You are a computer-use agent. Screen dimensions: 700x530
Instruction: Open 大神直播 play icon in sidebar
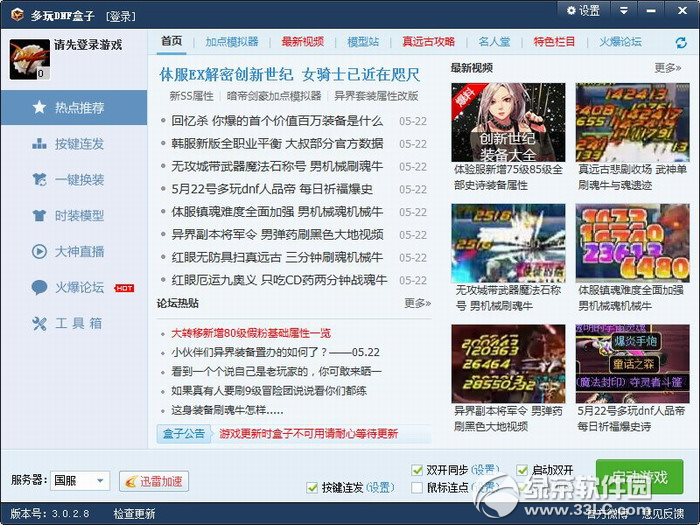39,251
